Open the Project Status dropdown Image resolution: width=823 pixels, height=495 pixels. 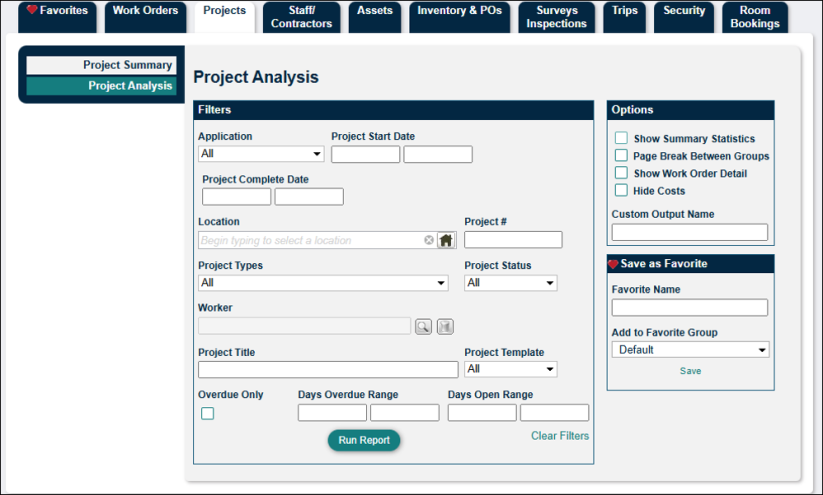[x=511, y=283]
